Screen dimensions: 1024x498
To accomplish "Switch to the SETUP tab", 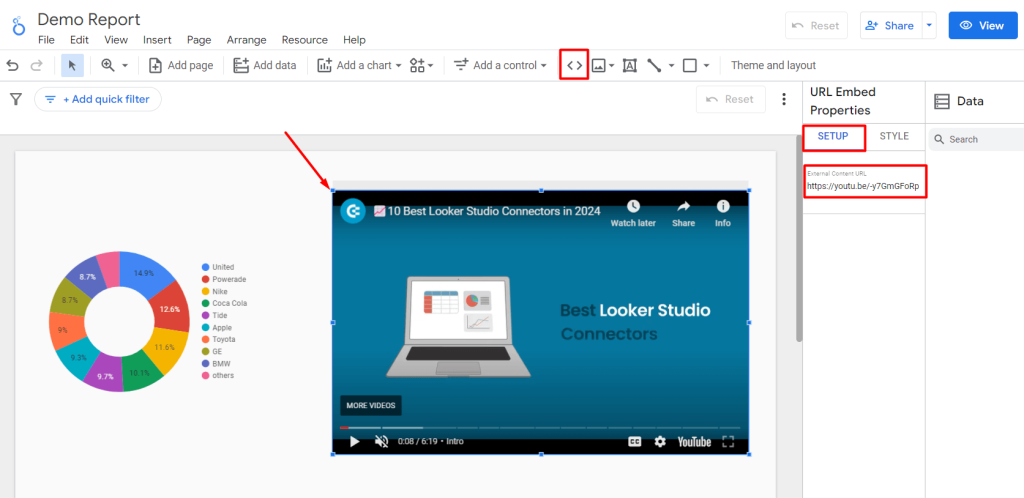I will (x=833, y=136).
